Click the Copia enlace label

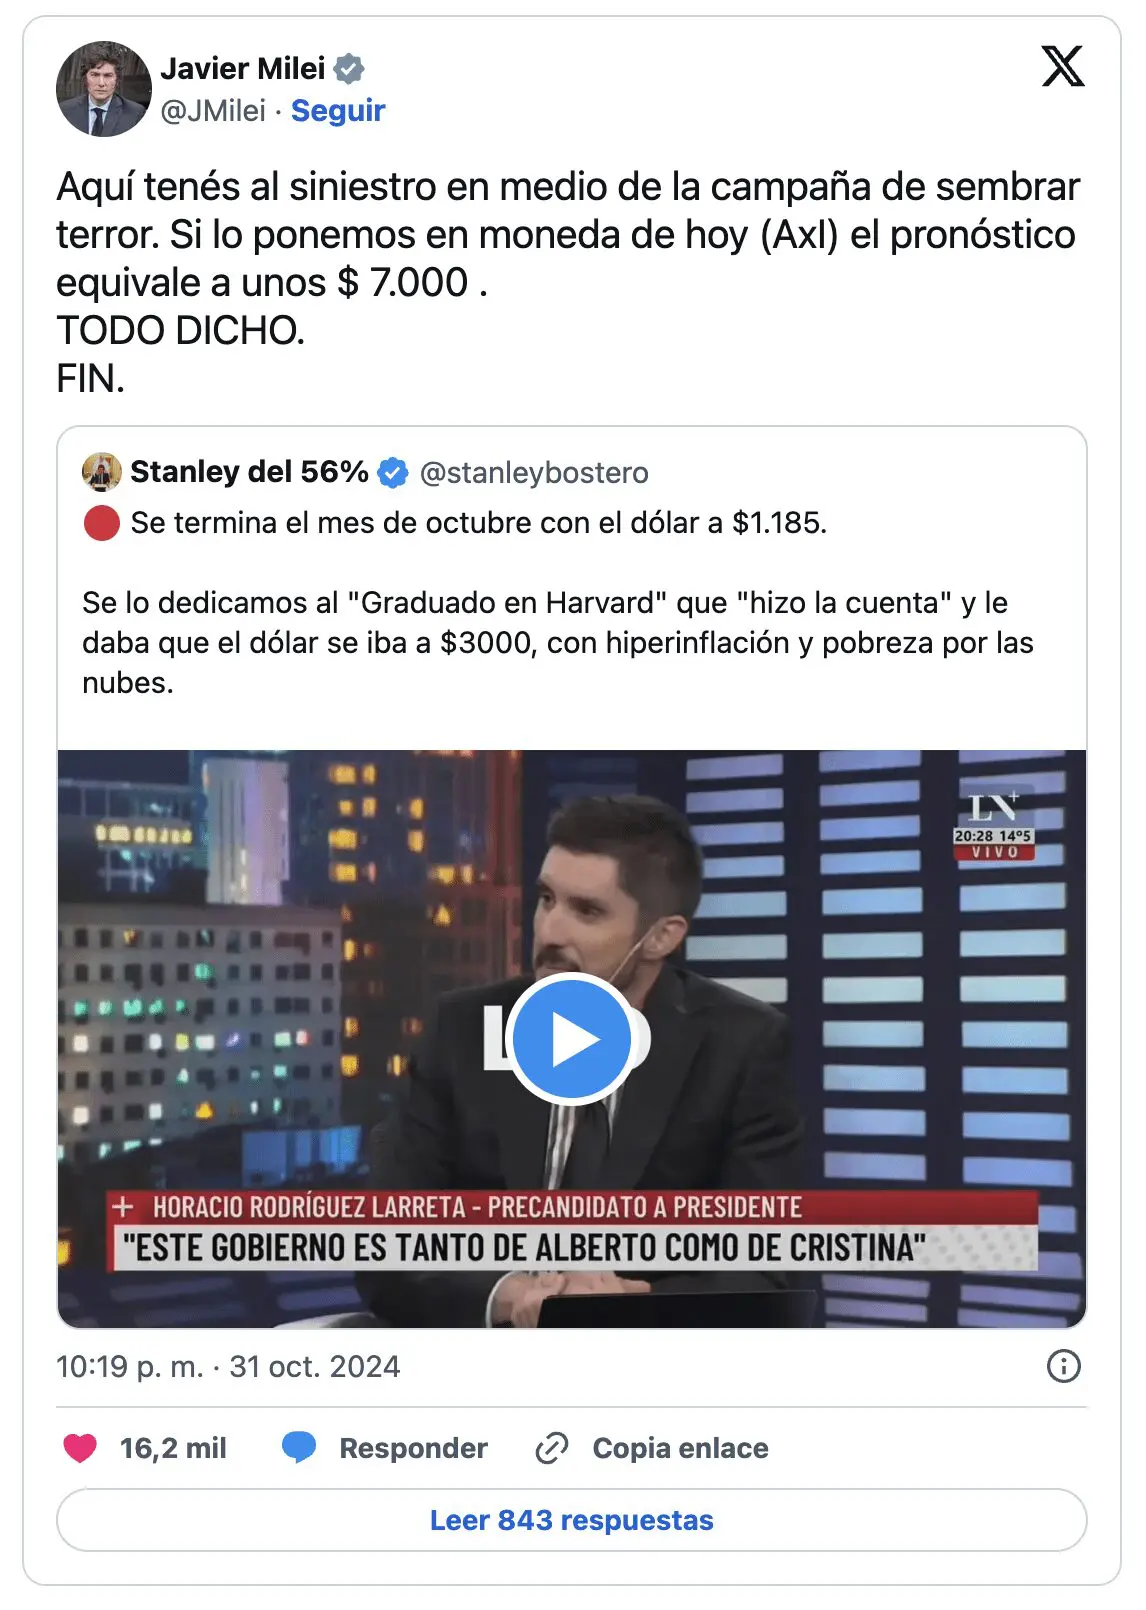coord(681,1448)
